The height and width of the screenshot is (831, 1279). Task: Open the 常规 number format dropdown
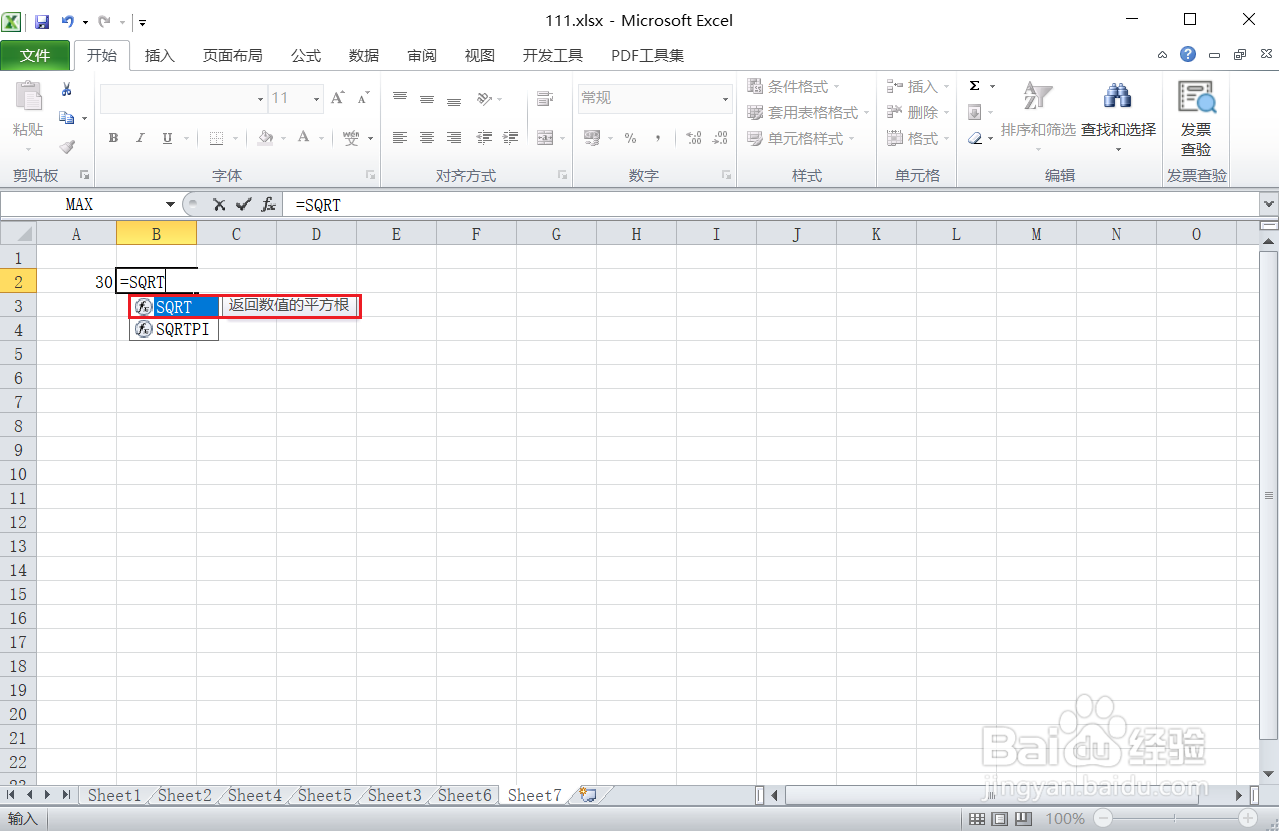pyautogui.click(x=726, y=98)
